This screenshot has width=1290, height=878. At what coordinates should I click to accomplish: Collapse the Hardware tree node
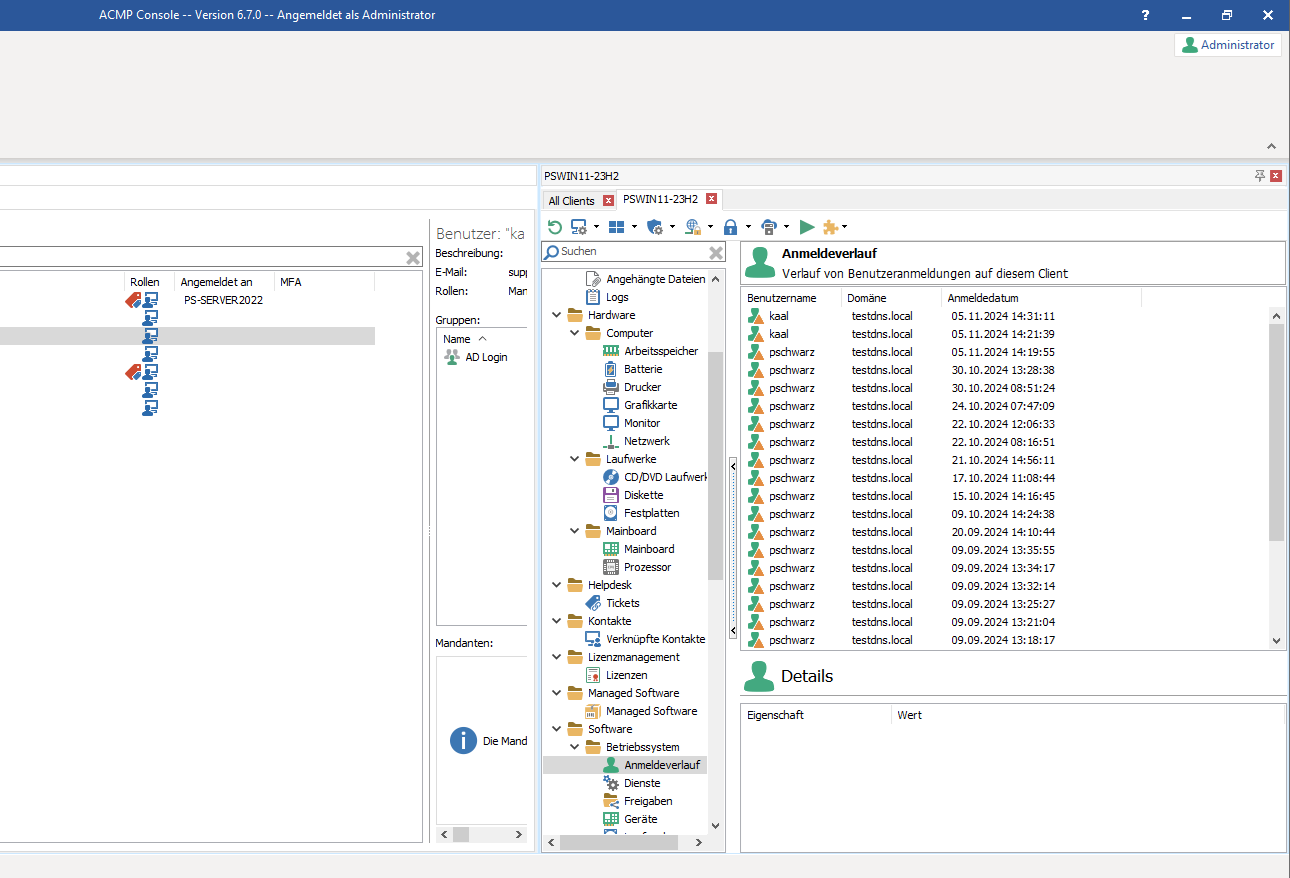(x=557, y=315)
